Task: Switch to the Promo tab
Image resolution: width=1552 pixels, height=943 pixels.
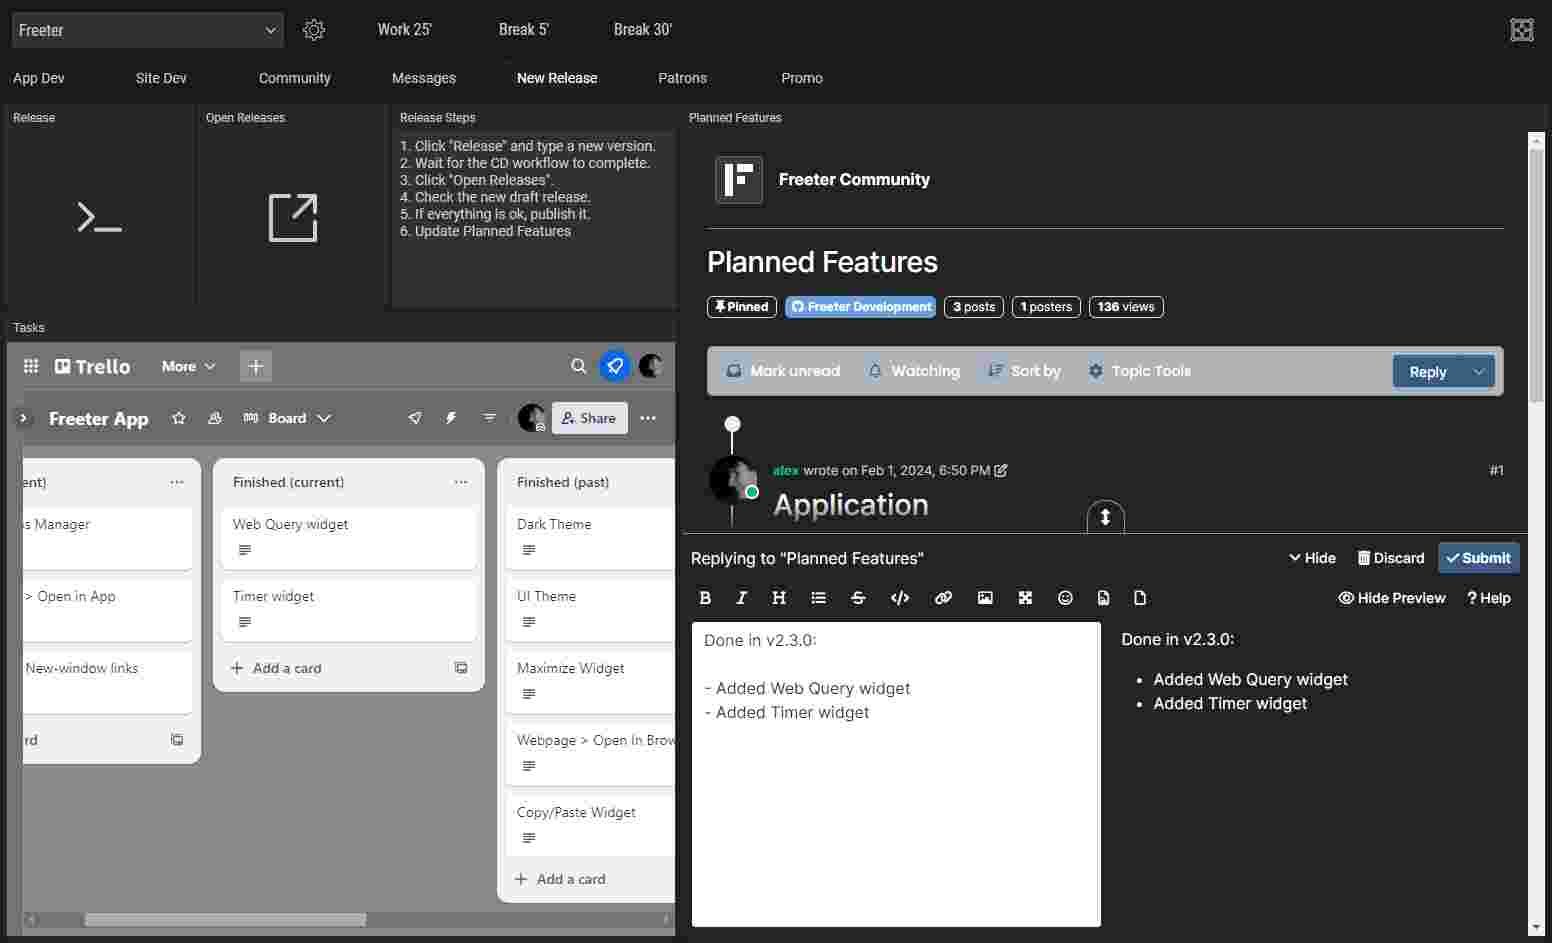Action: click(x=802, y=78)
